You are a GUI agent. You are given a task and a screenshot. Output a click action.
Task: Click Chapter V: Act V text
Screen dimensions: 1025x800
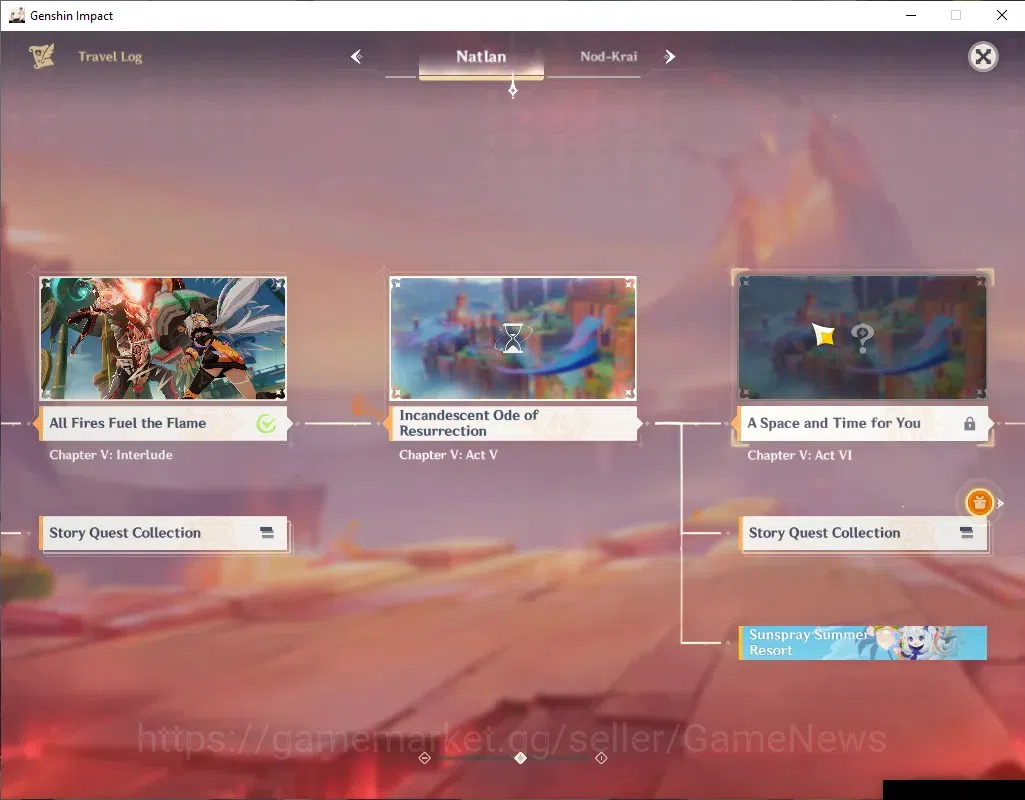(x=448, y=455)
